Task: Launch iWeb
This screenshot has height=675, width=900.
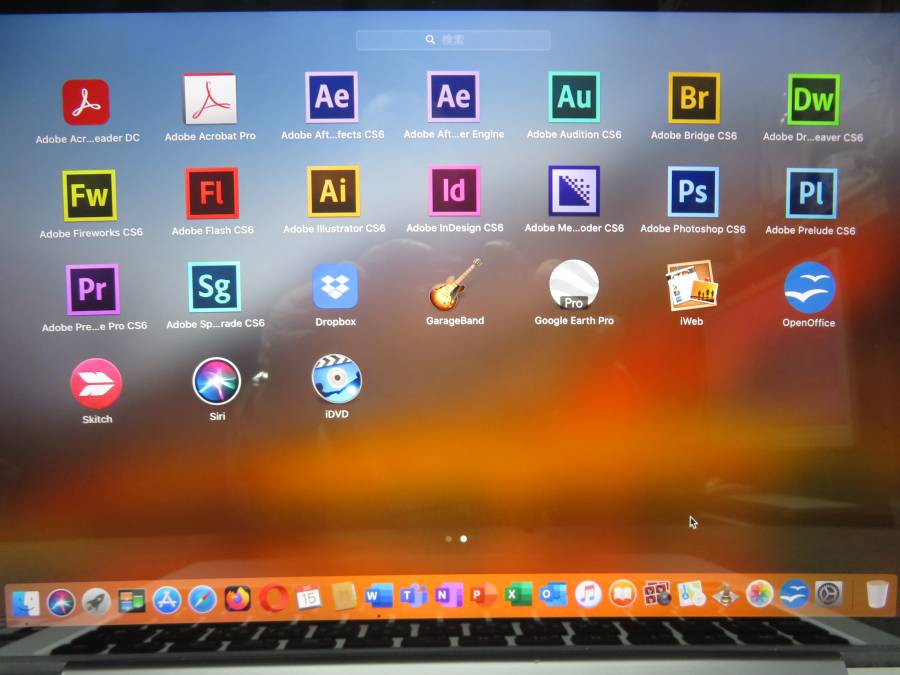Action: 692,285
